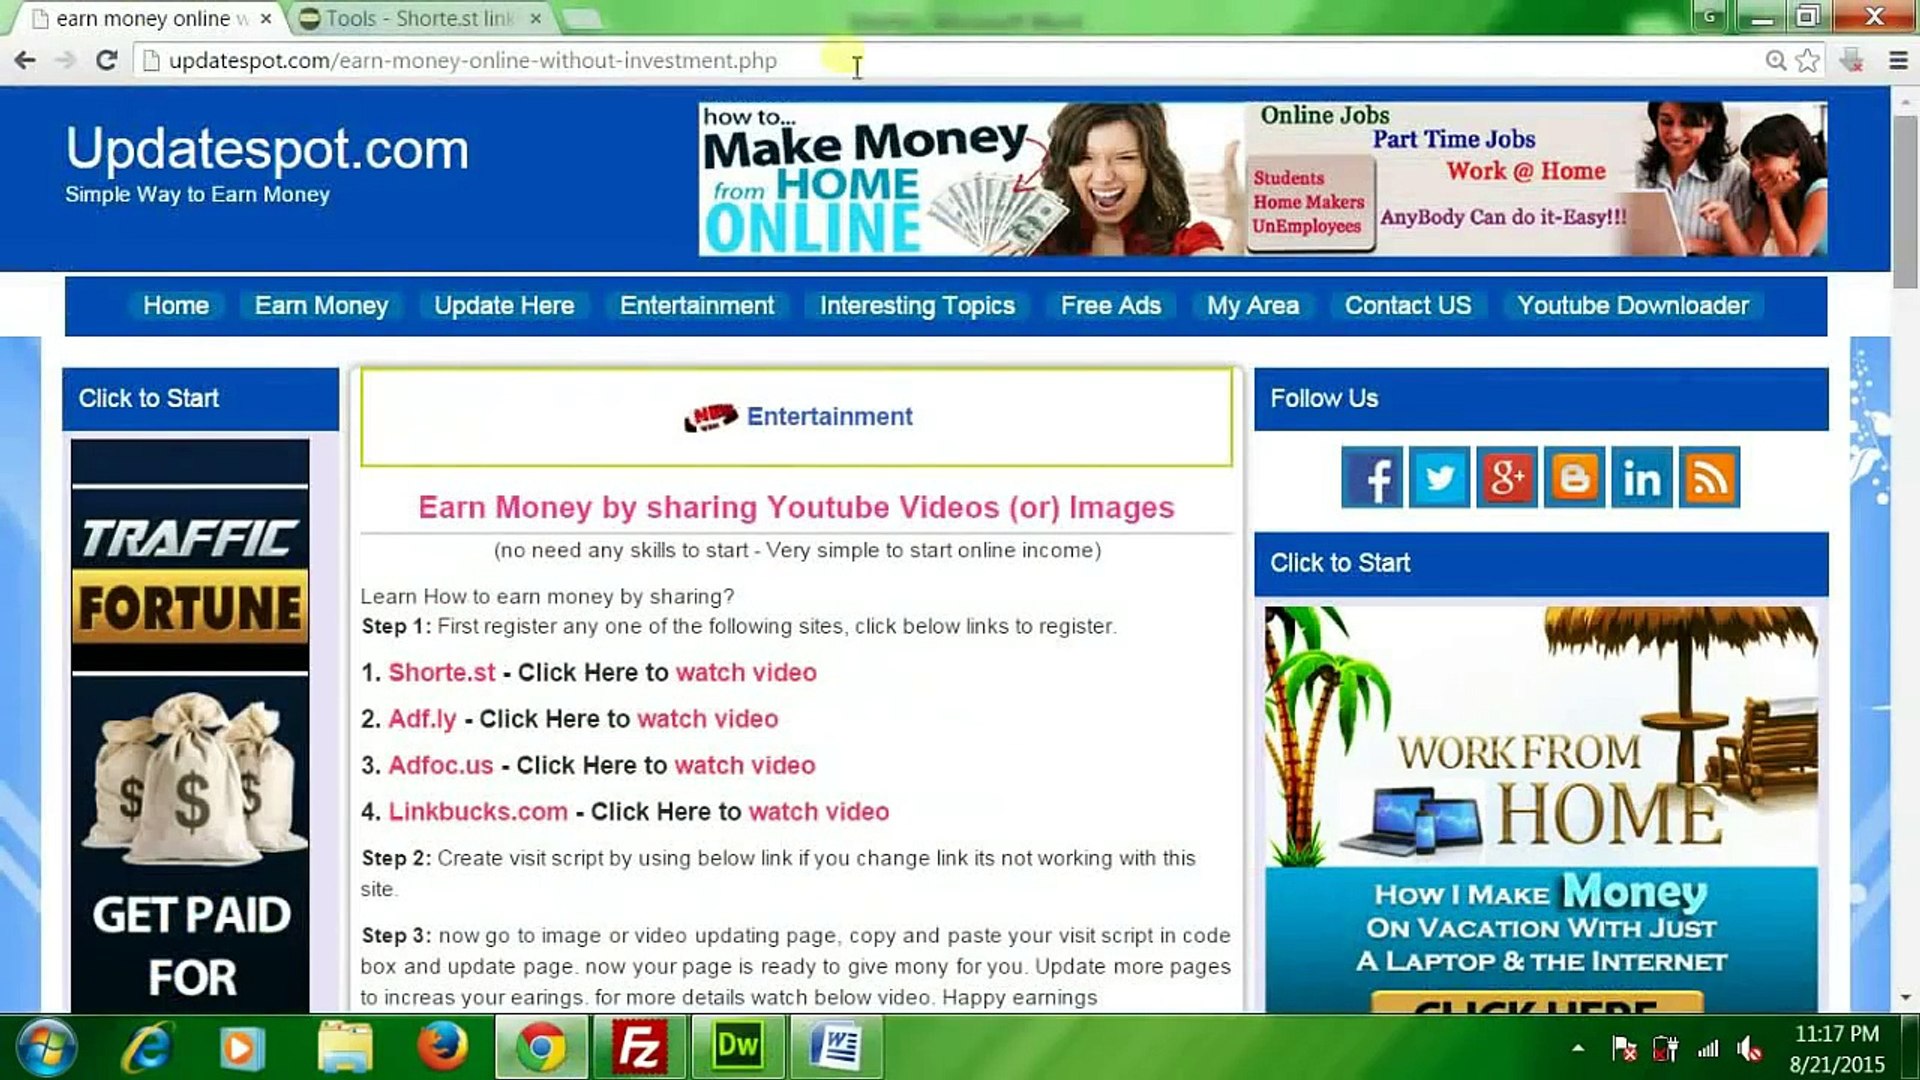Open Dreamweaver from the taskbar
Screen dimensions: 1920x1080
pos(737,1048)
